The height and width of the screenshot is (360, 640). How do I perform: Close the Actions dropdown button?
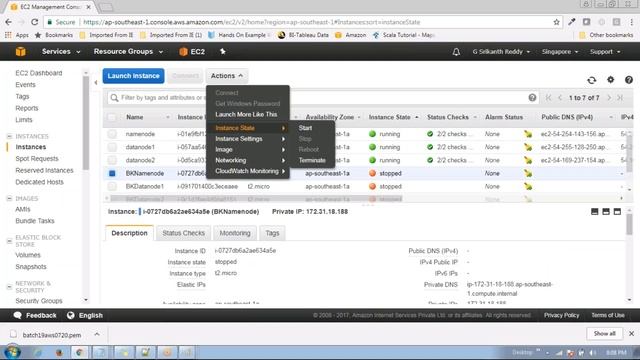click(227, 76)
